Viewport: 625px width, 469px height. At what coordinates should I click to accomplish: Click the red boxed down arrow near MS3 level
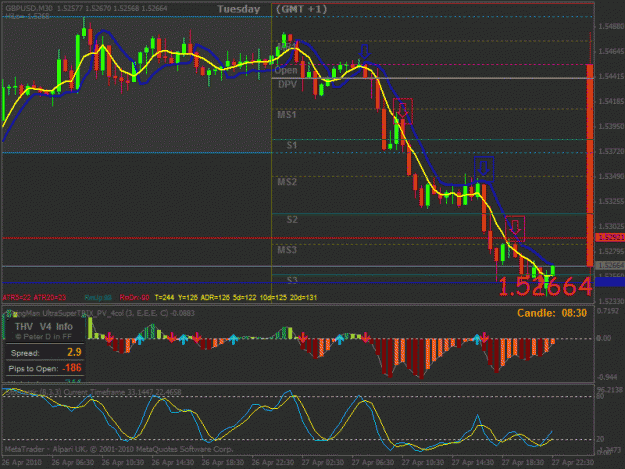coord(515,228)
